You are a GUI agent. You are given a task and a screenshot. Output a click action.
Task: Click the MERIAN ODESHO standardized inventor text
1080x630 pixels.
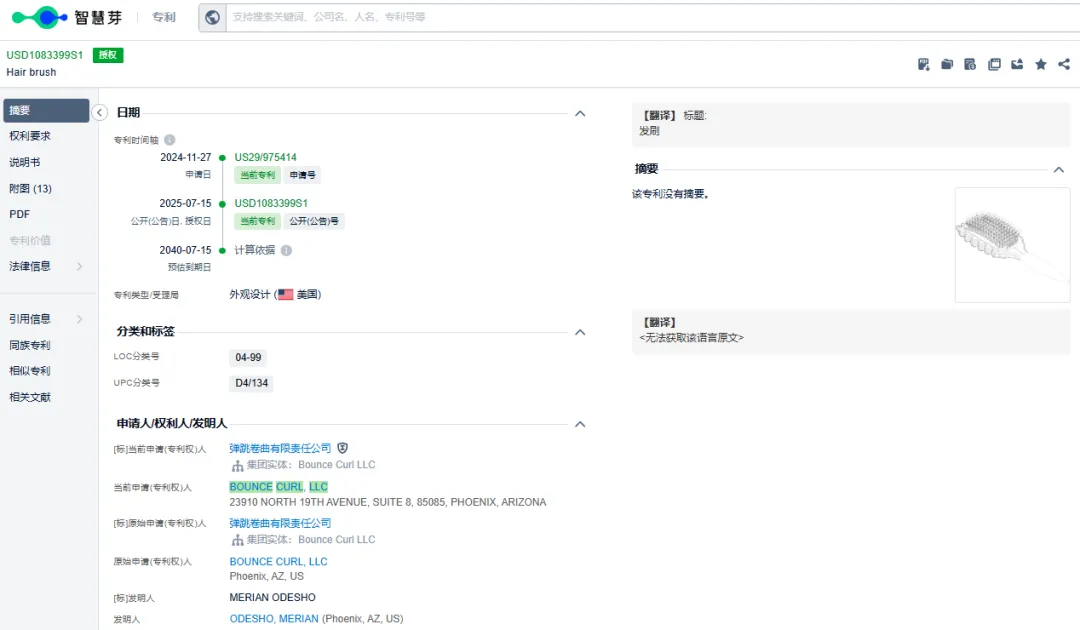272,598
